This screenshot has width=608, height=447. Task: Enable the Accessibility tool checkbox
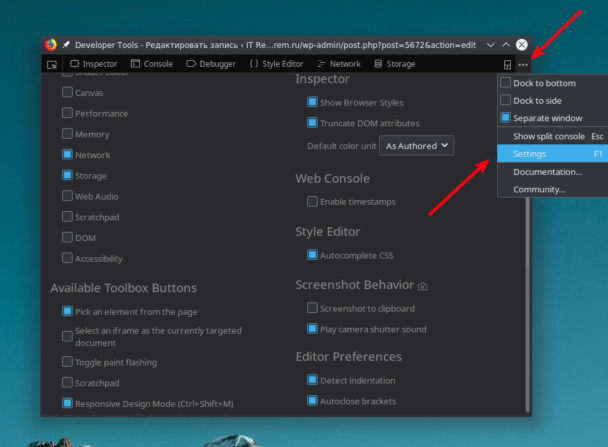coord(67,258)
